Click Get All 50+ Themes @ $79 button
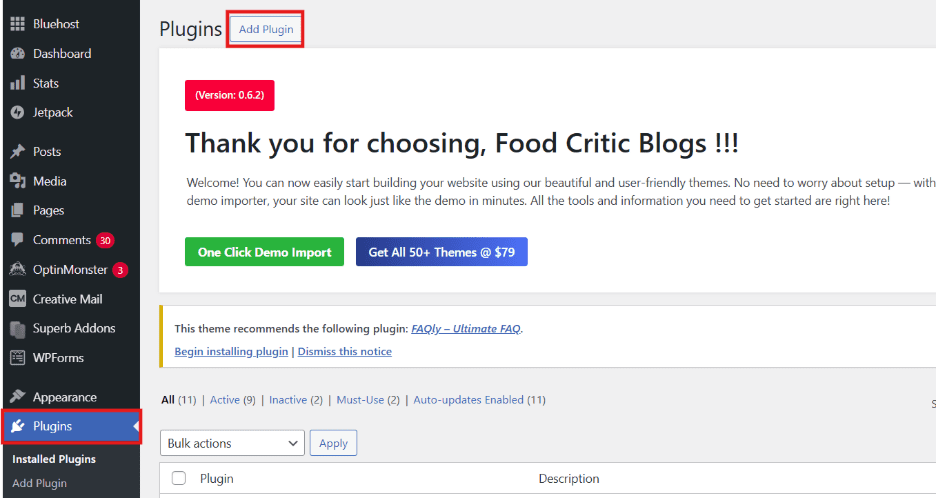Viewport: 936px width, 498px height. (x=442, y=252)
